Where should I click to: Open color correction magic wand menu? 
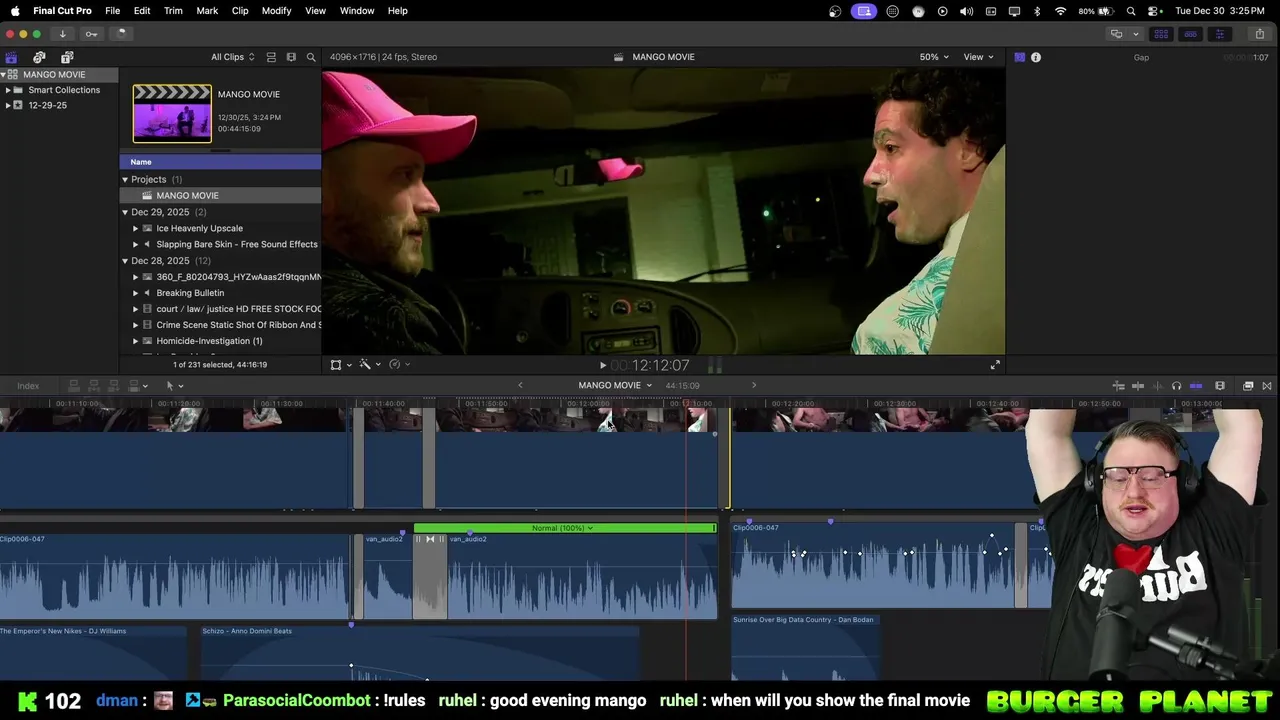click(369, 365)
